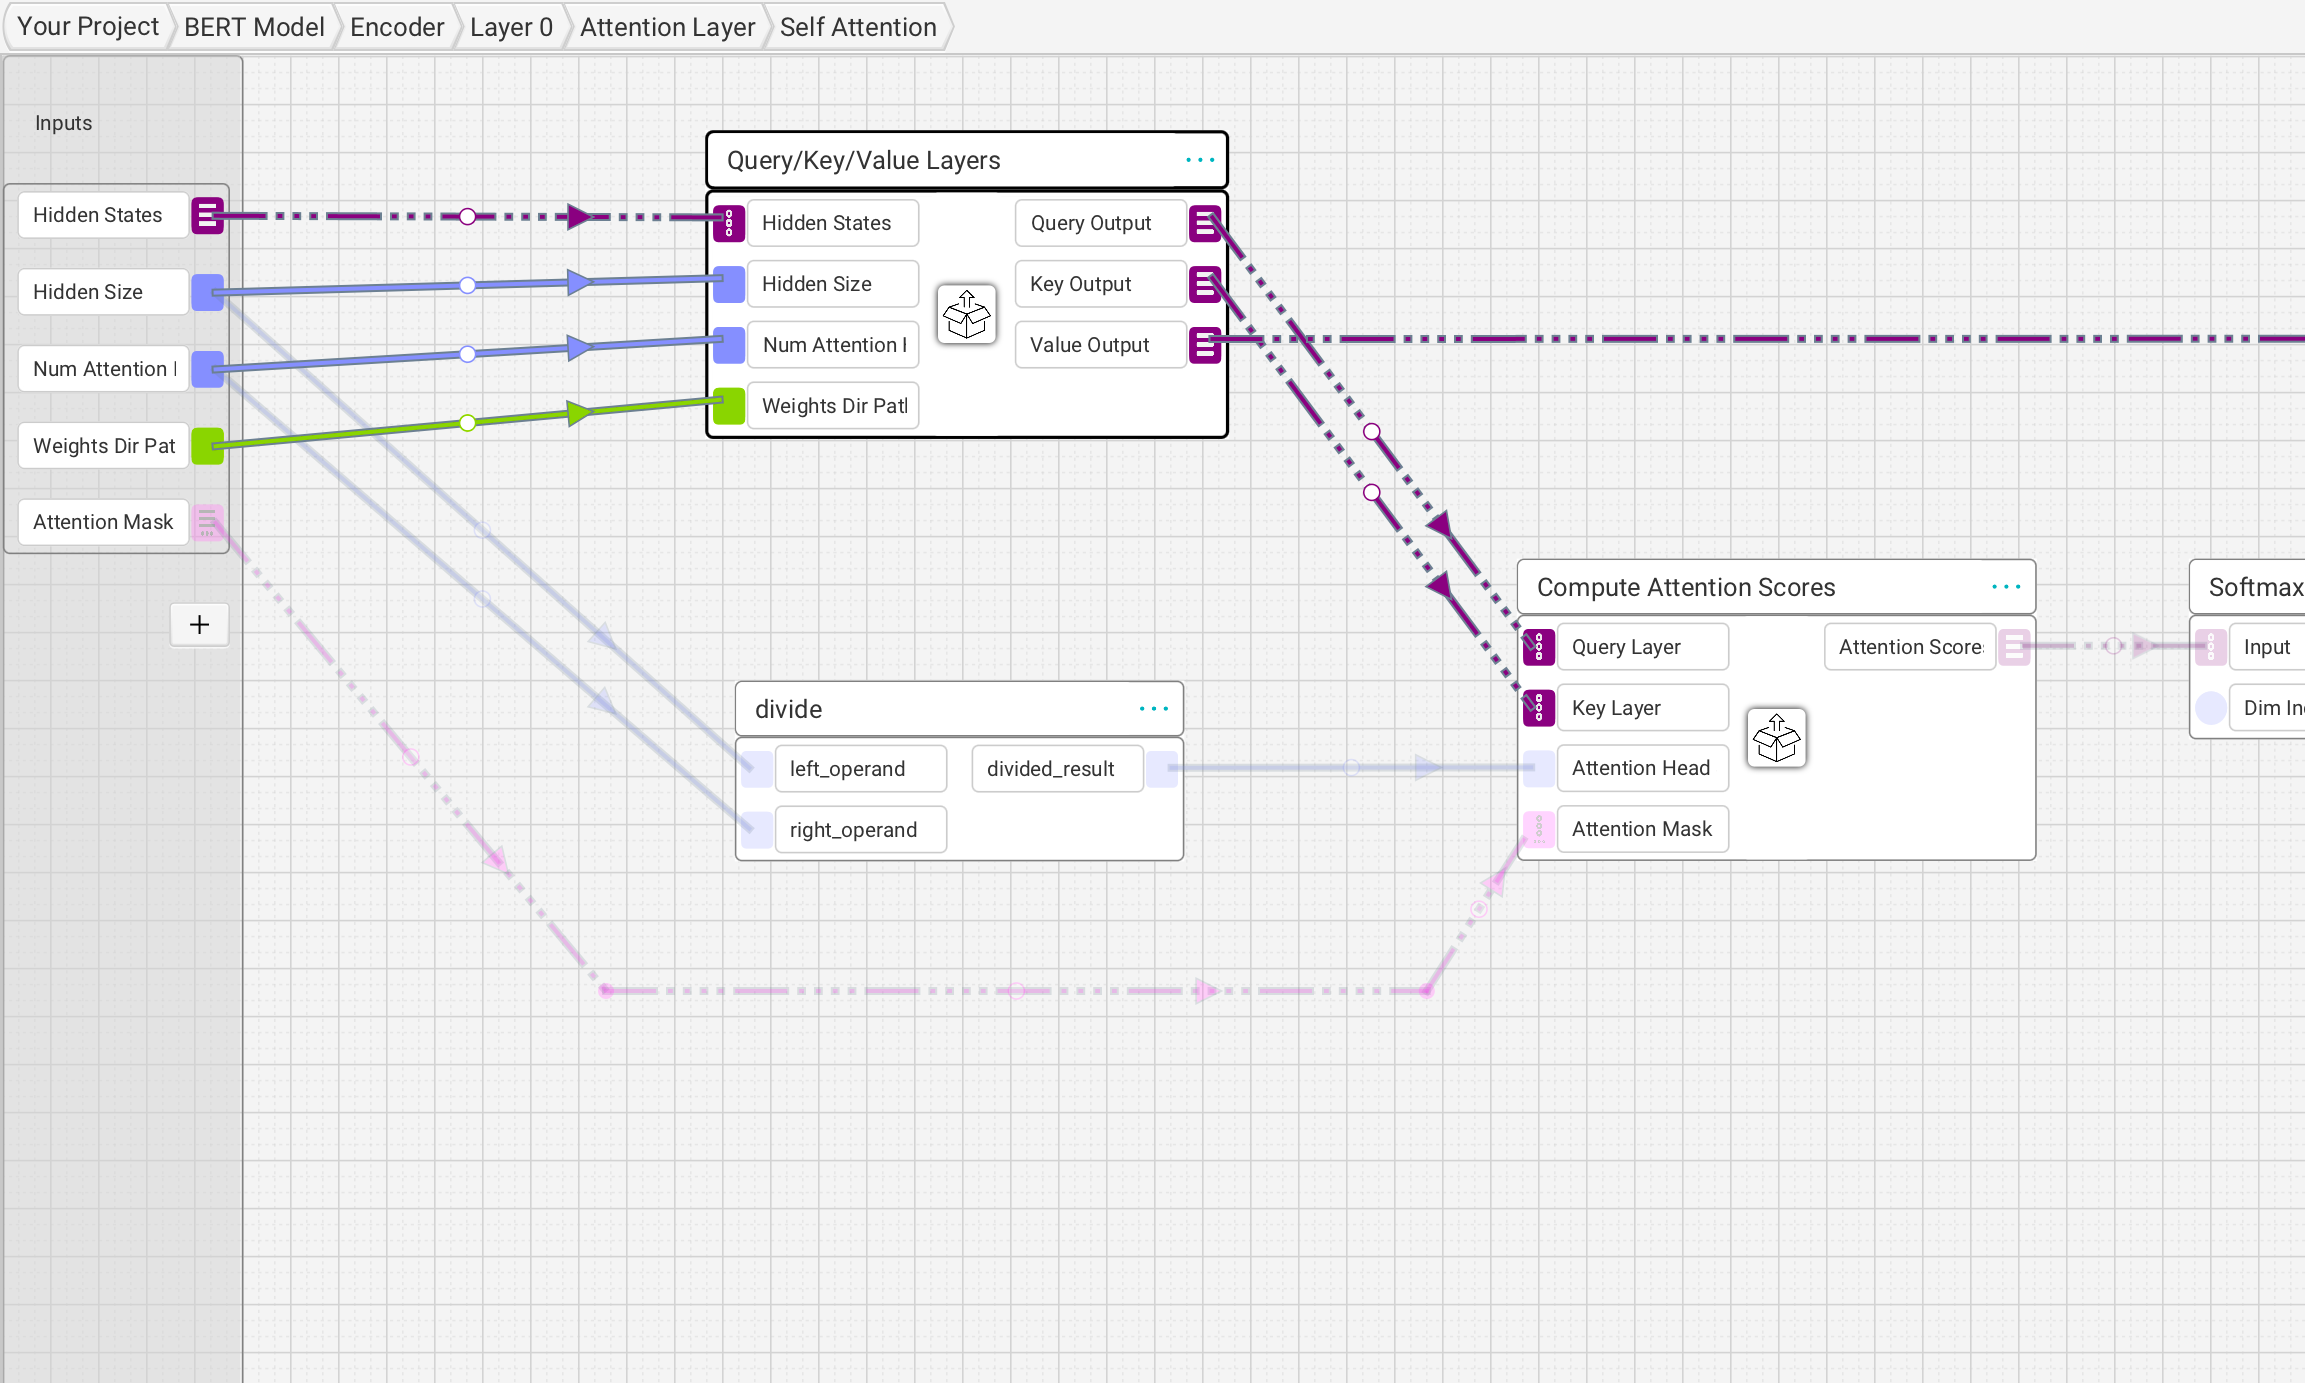Image resolution: width=2305 pixels, height=1383 pixels.
Task: Click the purple Hidden States output port in Inputs
Action: tap(207, 215)
